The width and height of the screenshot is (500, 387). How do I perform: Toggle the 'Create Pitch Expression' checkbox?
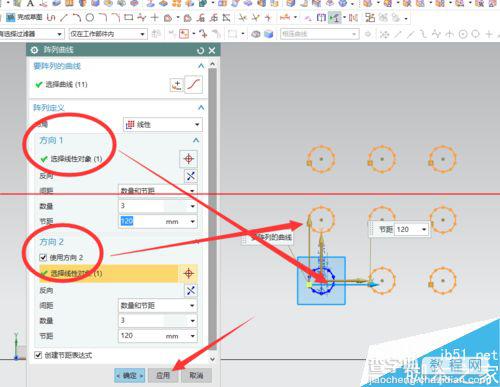[x=38, y=355]
